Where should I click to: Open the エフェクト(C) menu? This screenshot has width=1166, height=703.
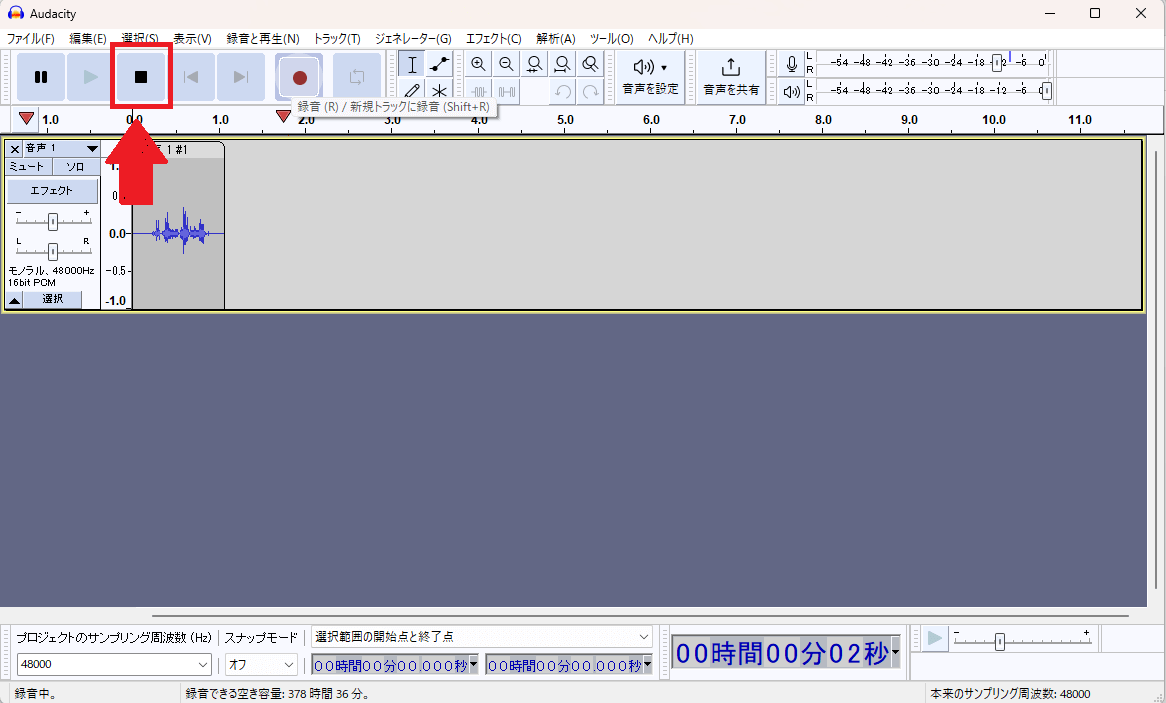coord(493,39)
